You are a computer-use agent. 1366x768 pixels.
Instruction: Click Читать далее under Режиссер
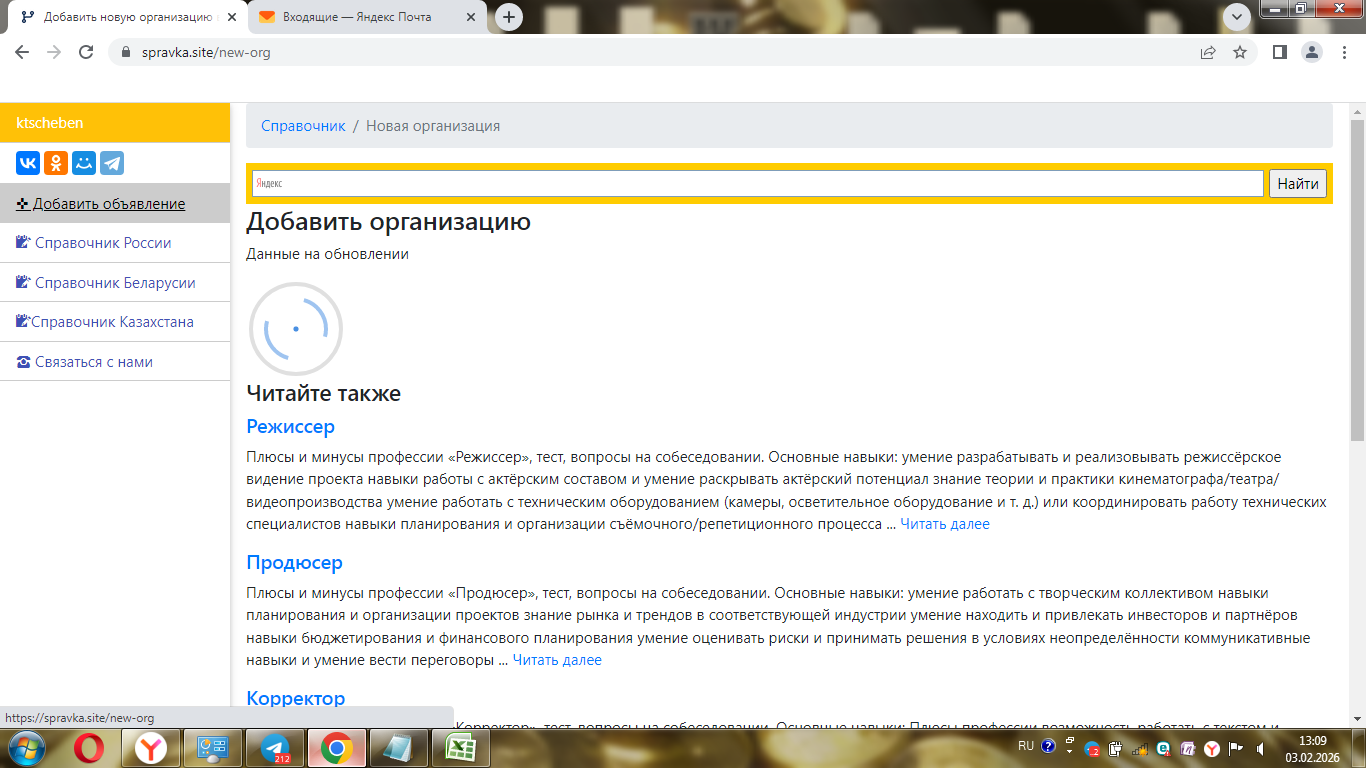point(945,524)
